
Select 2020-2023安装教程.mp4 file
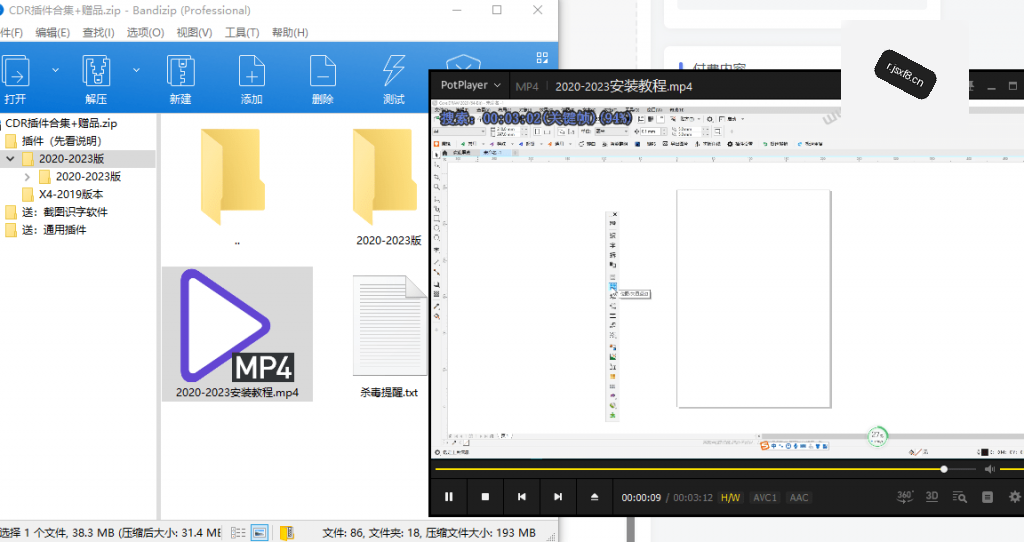coord(237,333)
